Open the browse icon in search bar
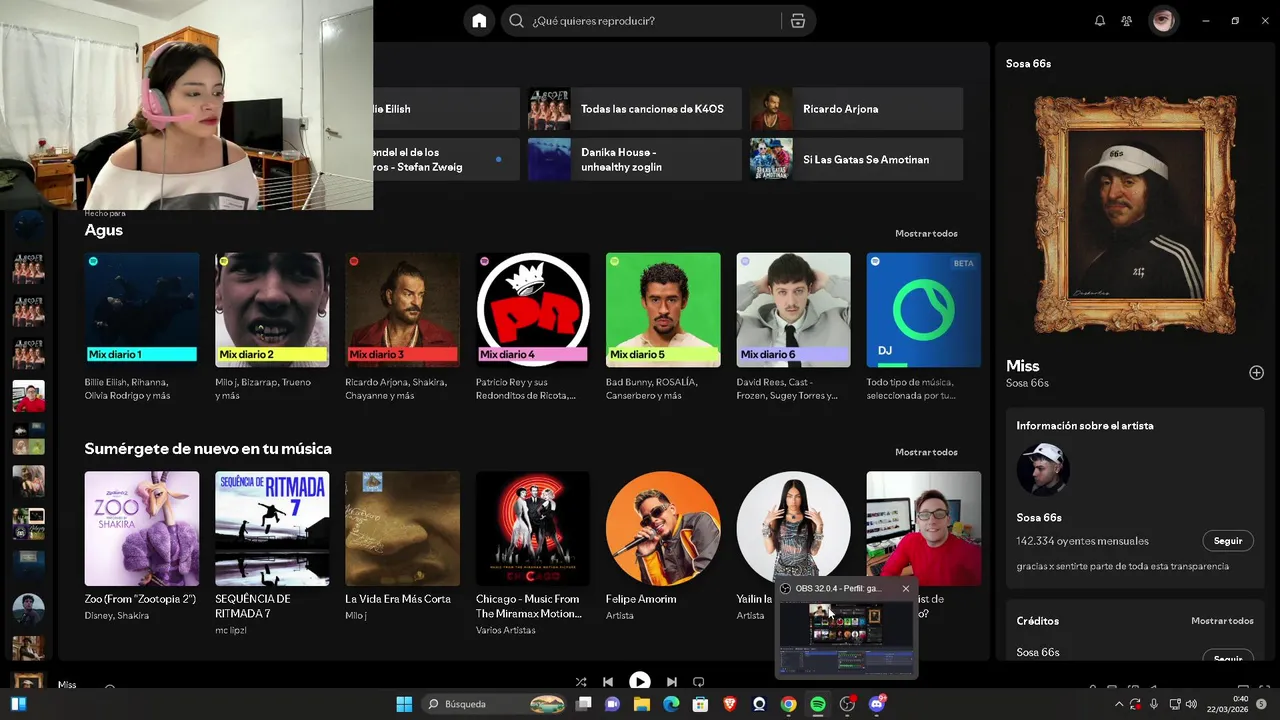Image resolution: width=1280 pixels, height=720 pixels. [798, 21]
